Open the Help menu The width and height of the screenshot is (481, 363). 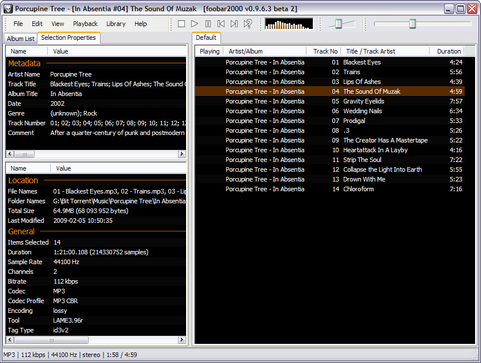tap(141, 24)
